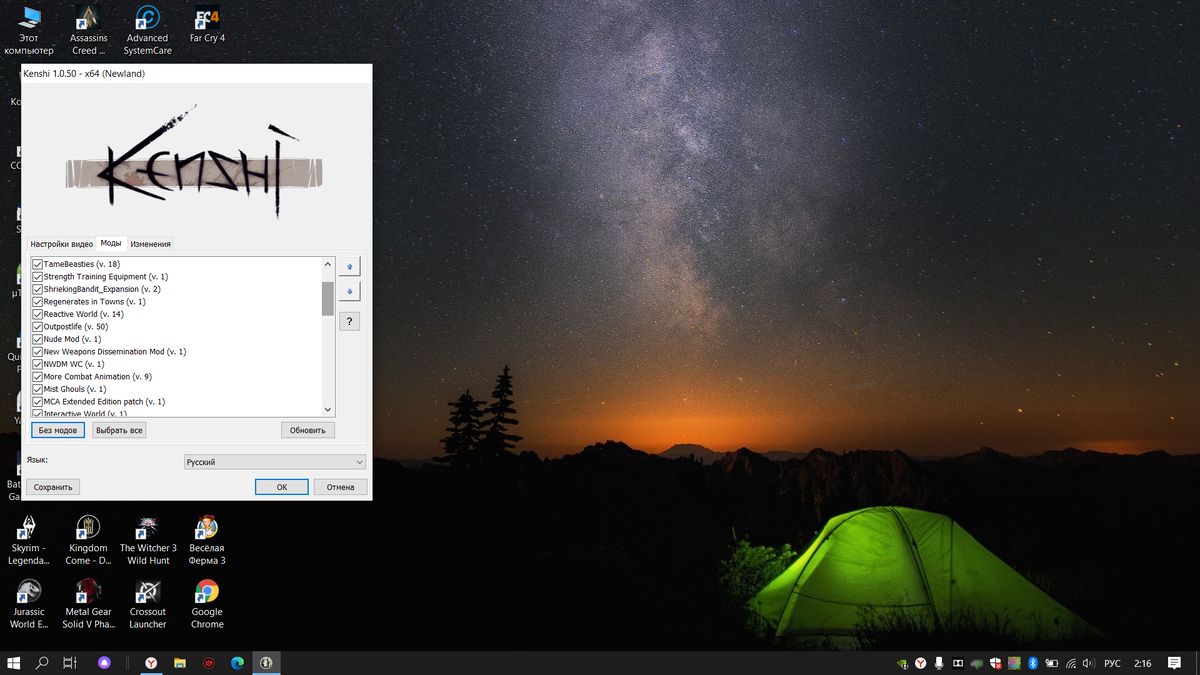Open the help question mark button
Screen dimensions: 1200x675
349,321
